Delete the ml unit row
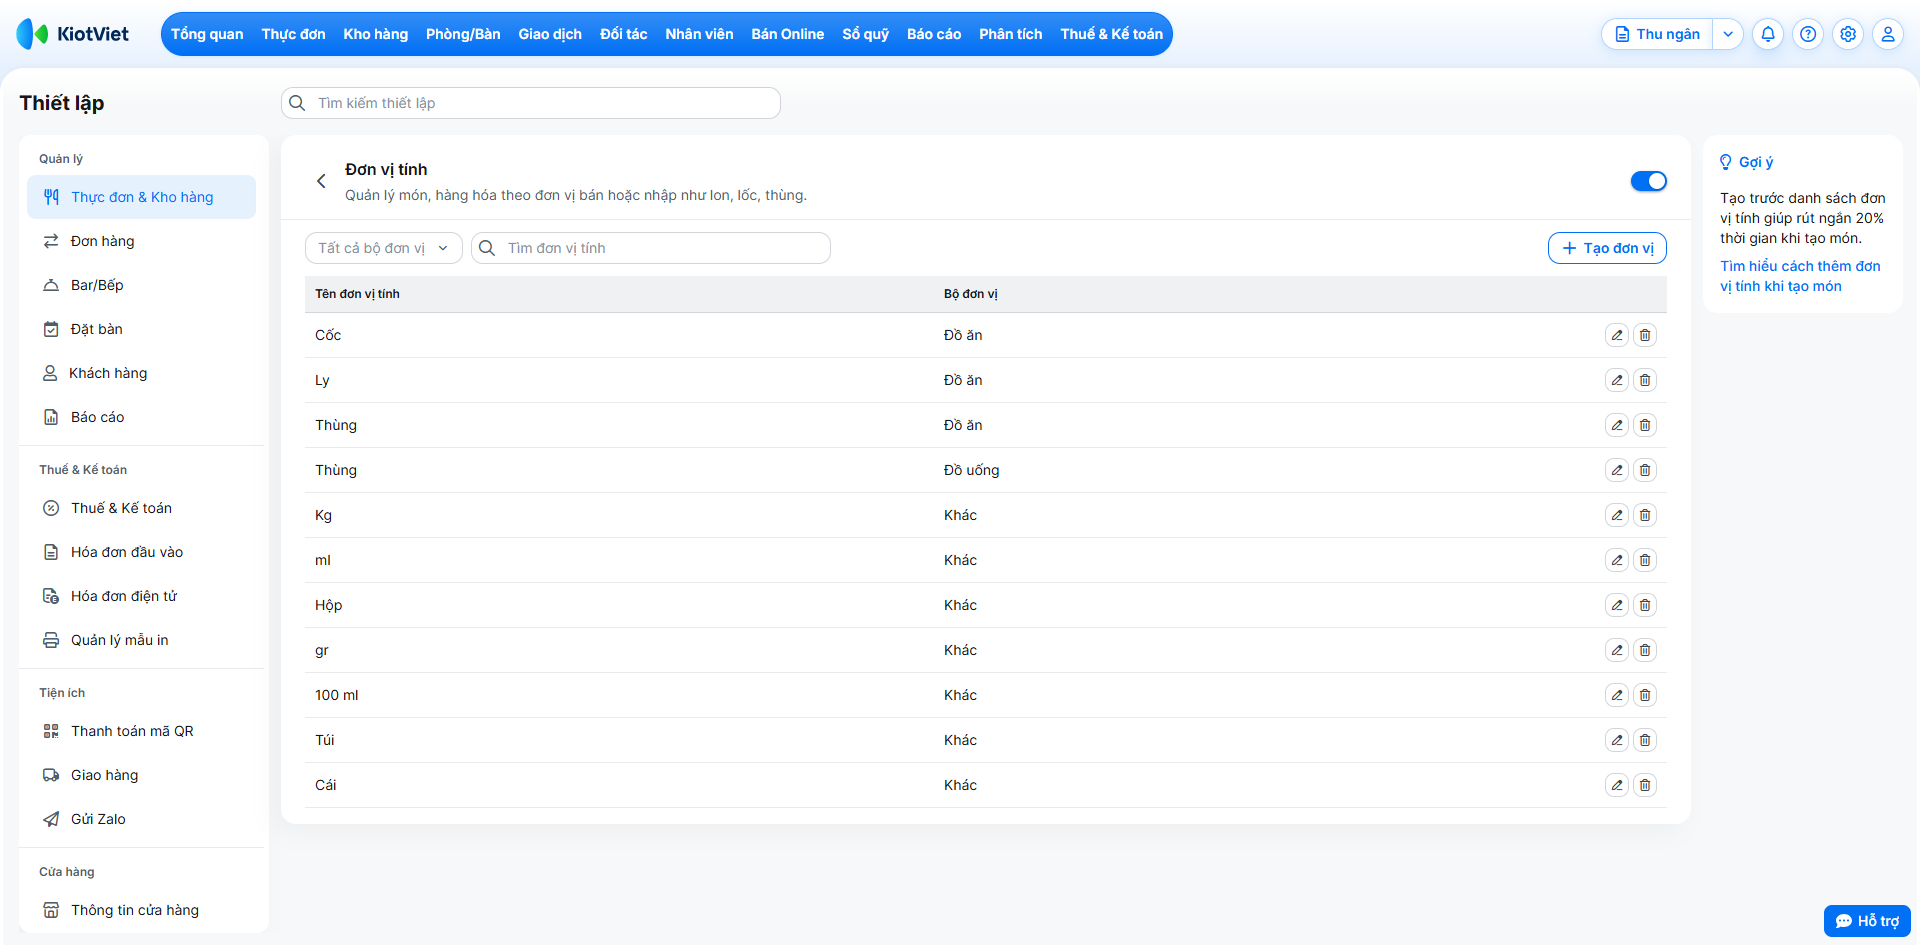Screen dimensions: 1920x945 1645,560
